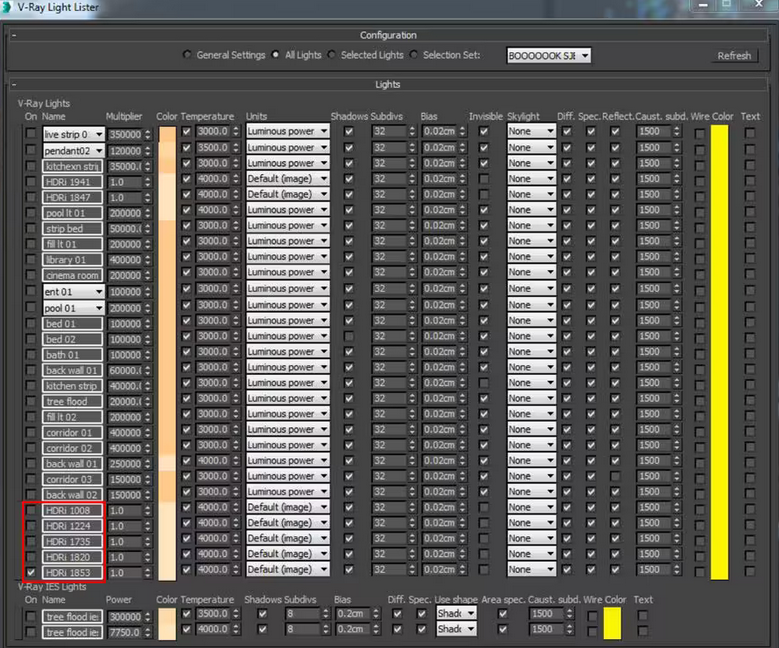This screenshot has height=648, width=779.
Task: Enable first tree flood ies light checkbox
Action: [x=31, y=616]
